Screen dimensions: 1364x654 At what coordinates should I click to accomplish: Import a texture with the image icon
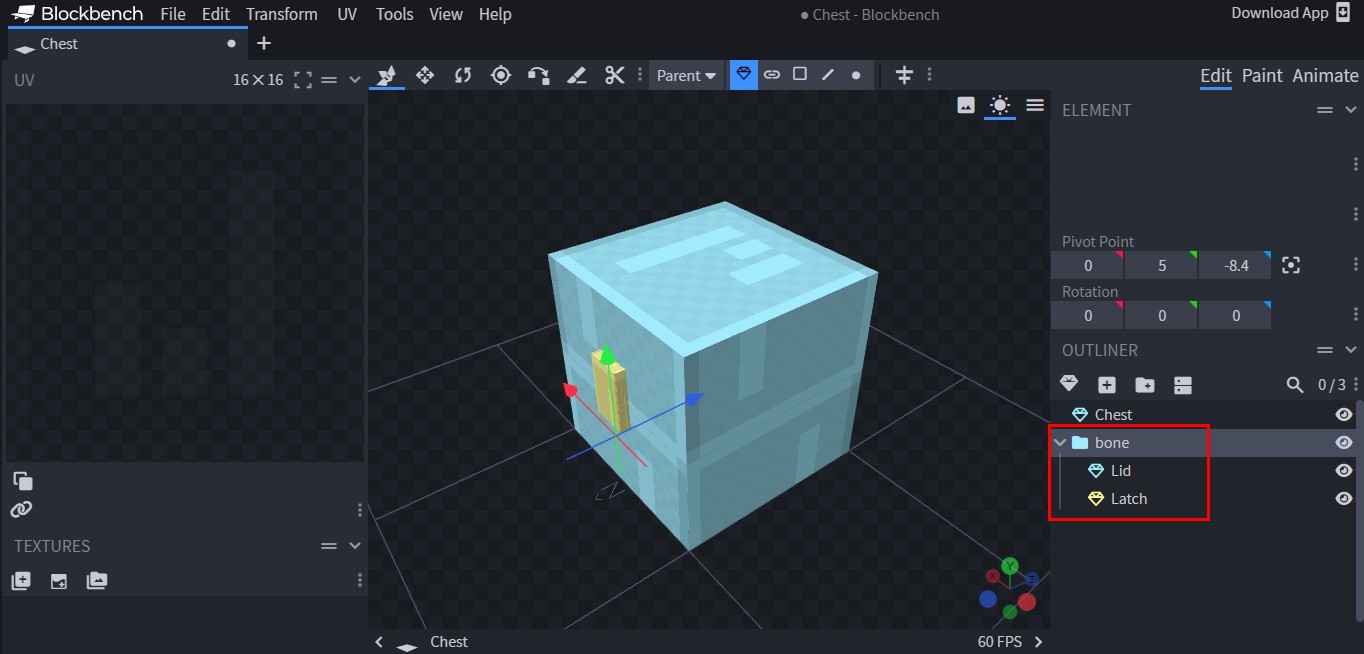coord(59,581)
